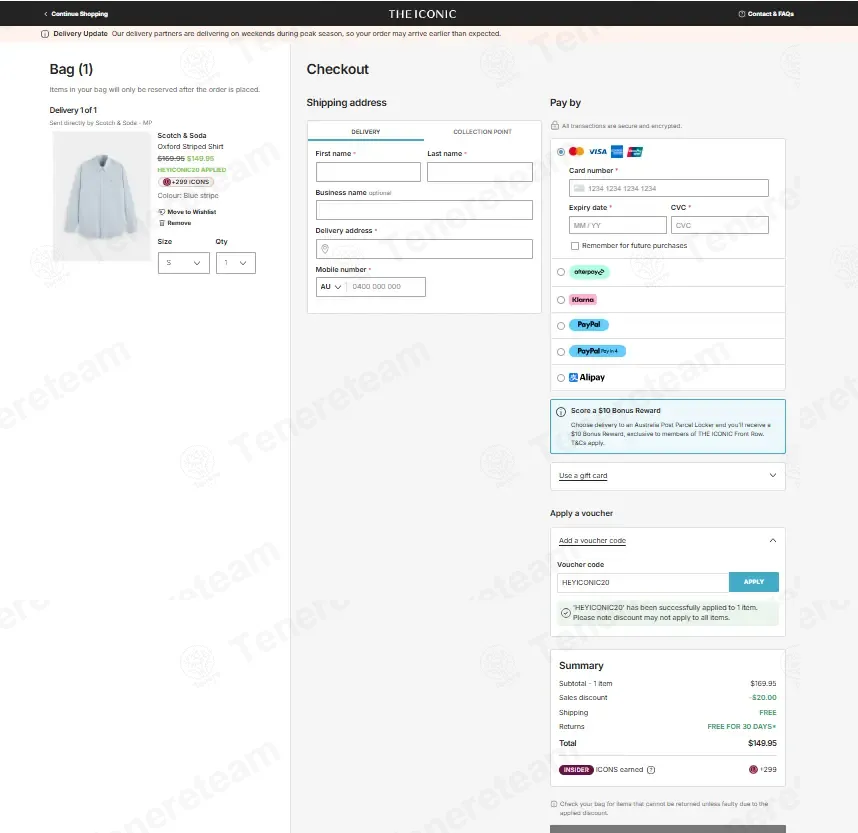
Task: Select the credit card payment radio button
Action: click(x=561, y=152)
